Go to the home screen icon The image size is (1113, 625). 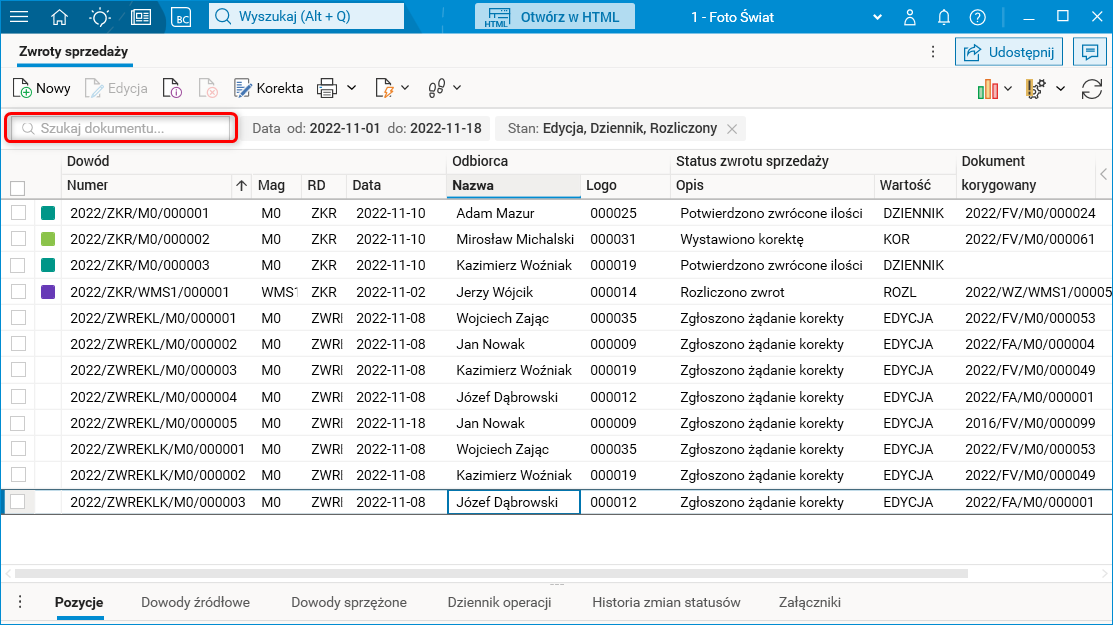[60, 17]
